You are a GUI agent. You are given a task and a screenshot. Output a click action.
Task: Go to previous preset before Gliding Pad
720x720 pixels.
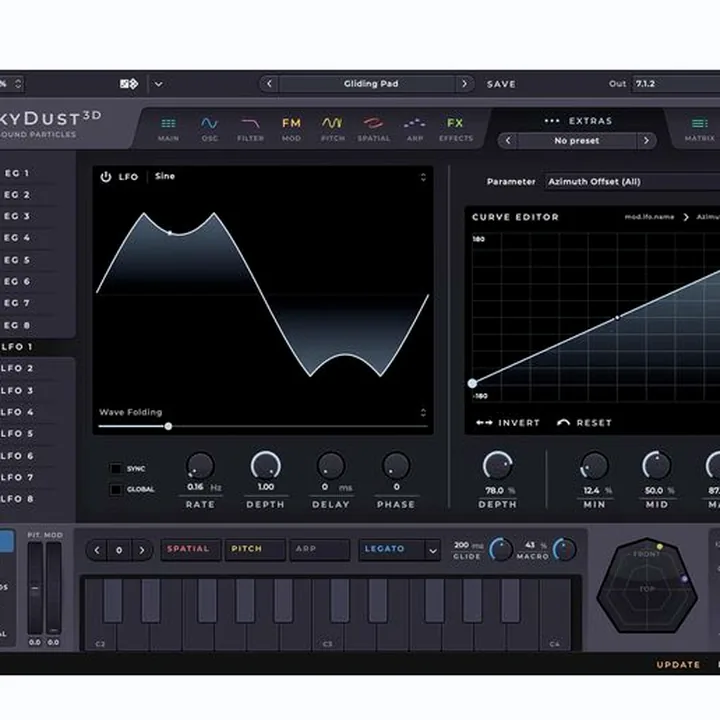point(270,84)
